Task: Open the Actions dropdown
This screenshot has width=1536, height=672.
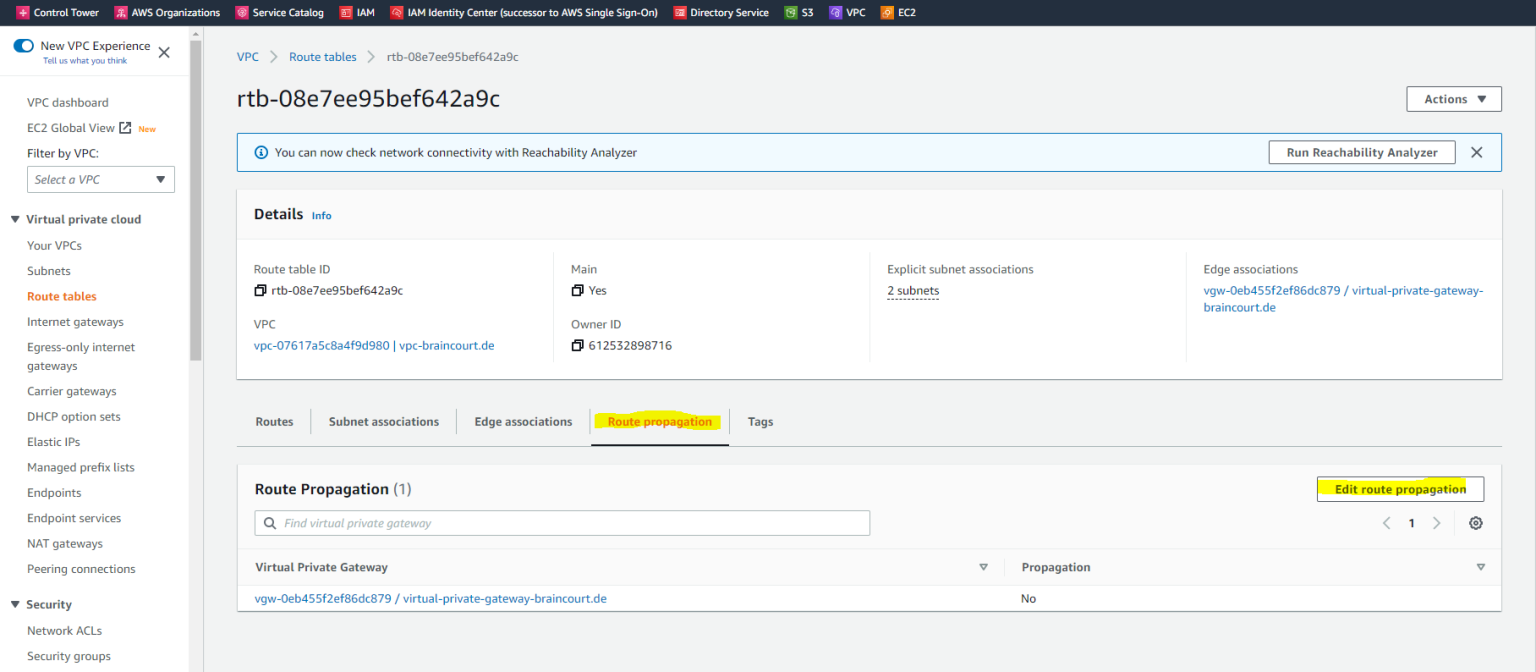Action: point(1453,98)
